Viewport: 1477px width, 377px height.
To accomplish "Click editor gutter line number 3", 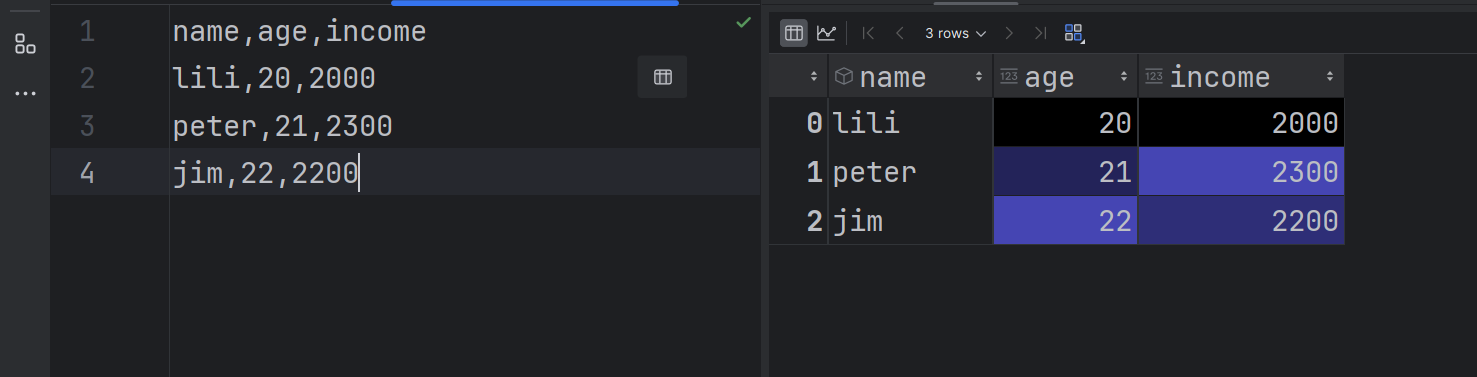I will (x=87, y=126).
